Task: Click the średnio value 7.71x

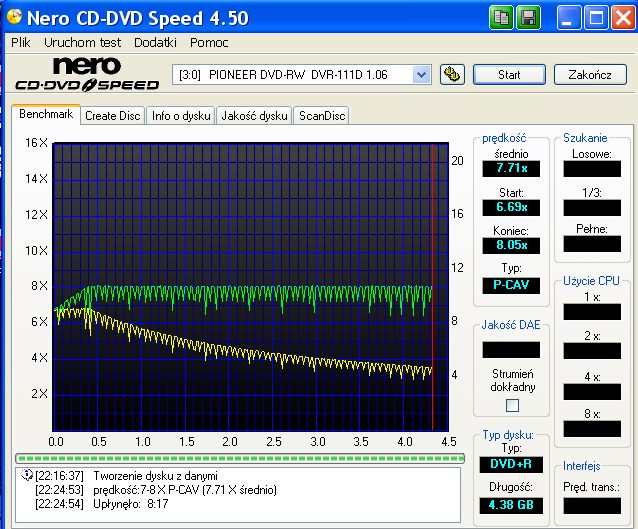Action: coord(511,168)
